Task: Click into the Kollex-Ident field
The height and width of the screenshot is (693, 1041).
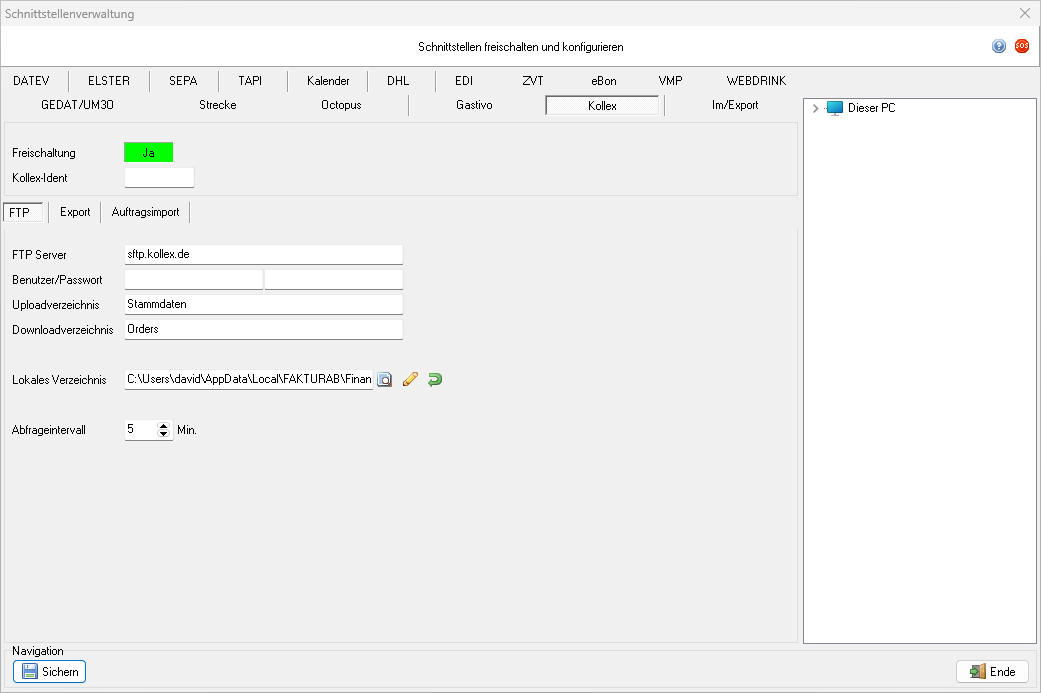Action: pos(159,178)
